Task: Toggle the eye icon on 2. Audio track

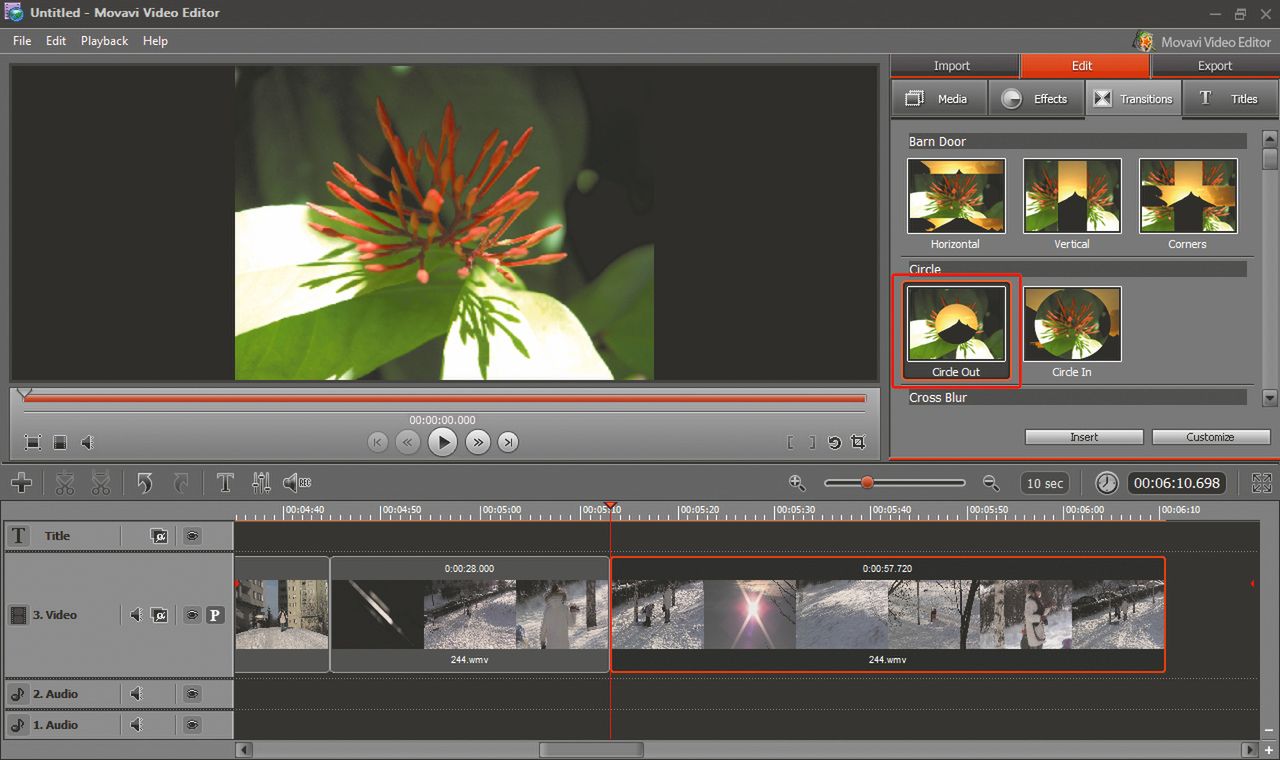Action: tap(192, 694)
